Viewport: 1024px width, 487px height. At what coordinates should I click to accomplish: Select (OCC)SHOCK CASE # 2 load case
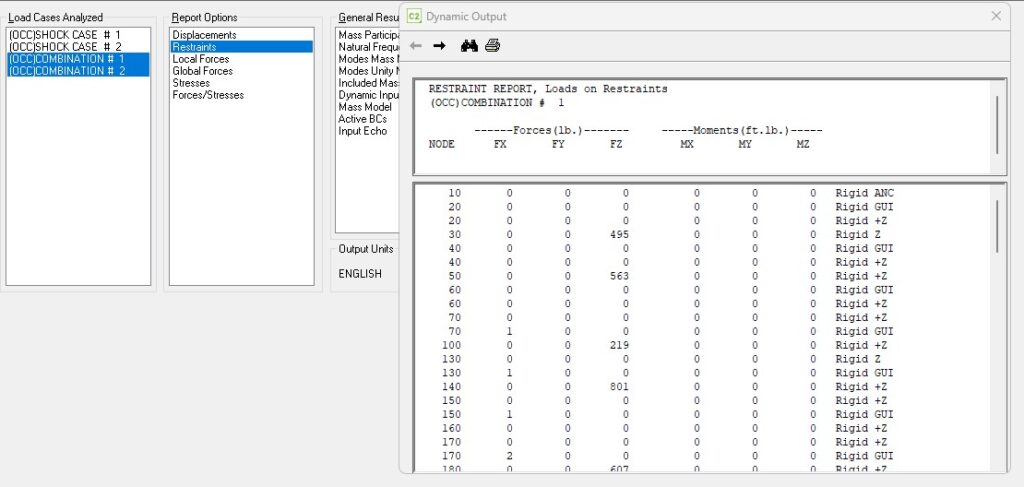[x=64, y=47]
